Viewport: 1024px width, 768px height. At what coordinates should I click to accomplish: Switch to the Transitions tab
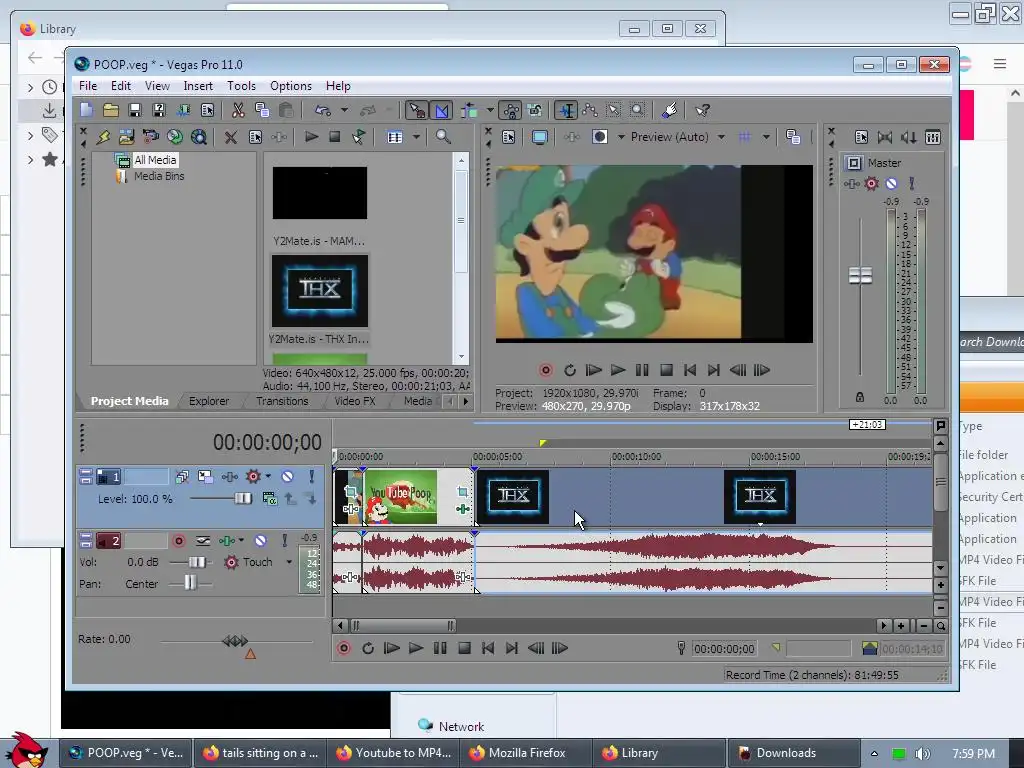click(x=282, y=401)
